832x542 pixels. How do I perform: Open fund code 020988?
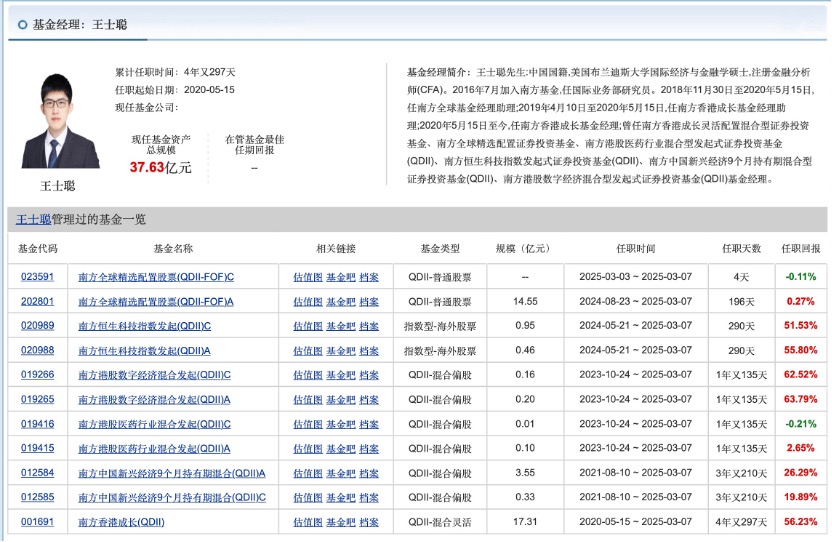click(x=37, y=350)
